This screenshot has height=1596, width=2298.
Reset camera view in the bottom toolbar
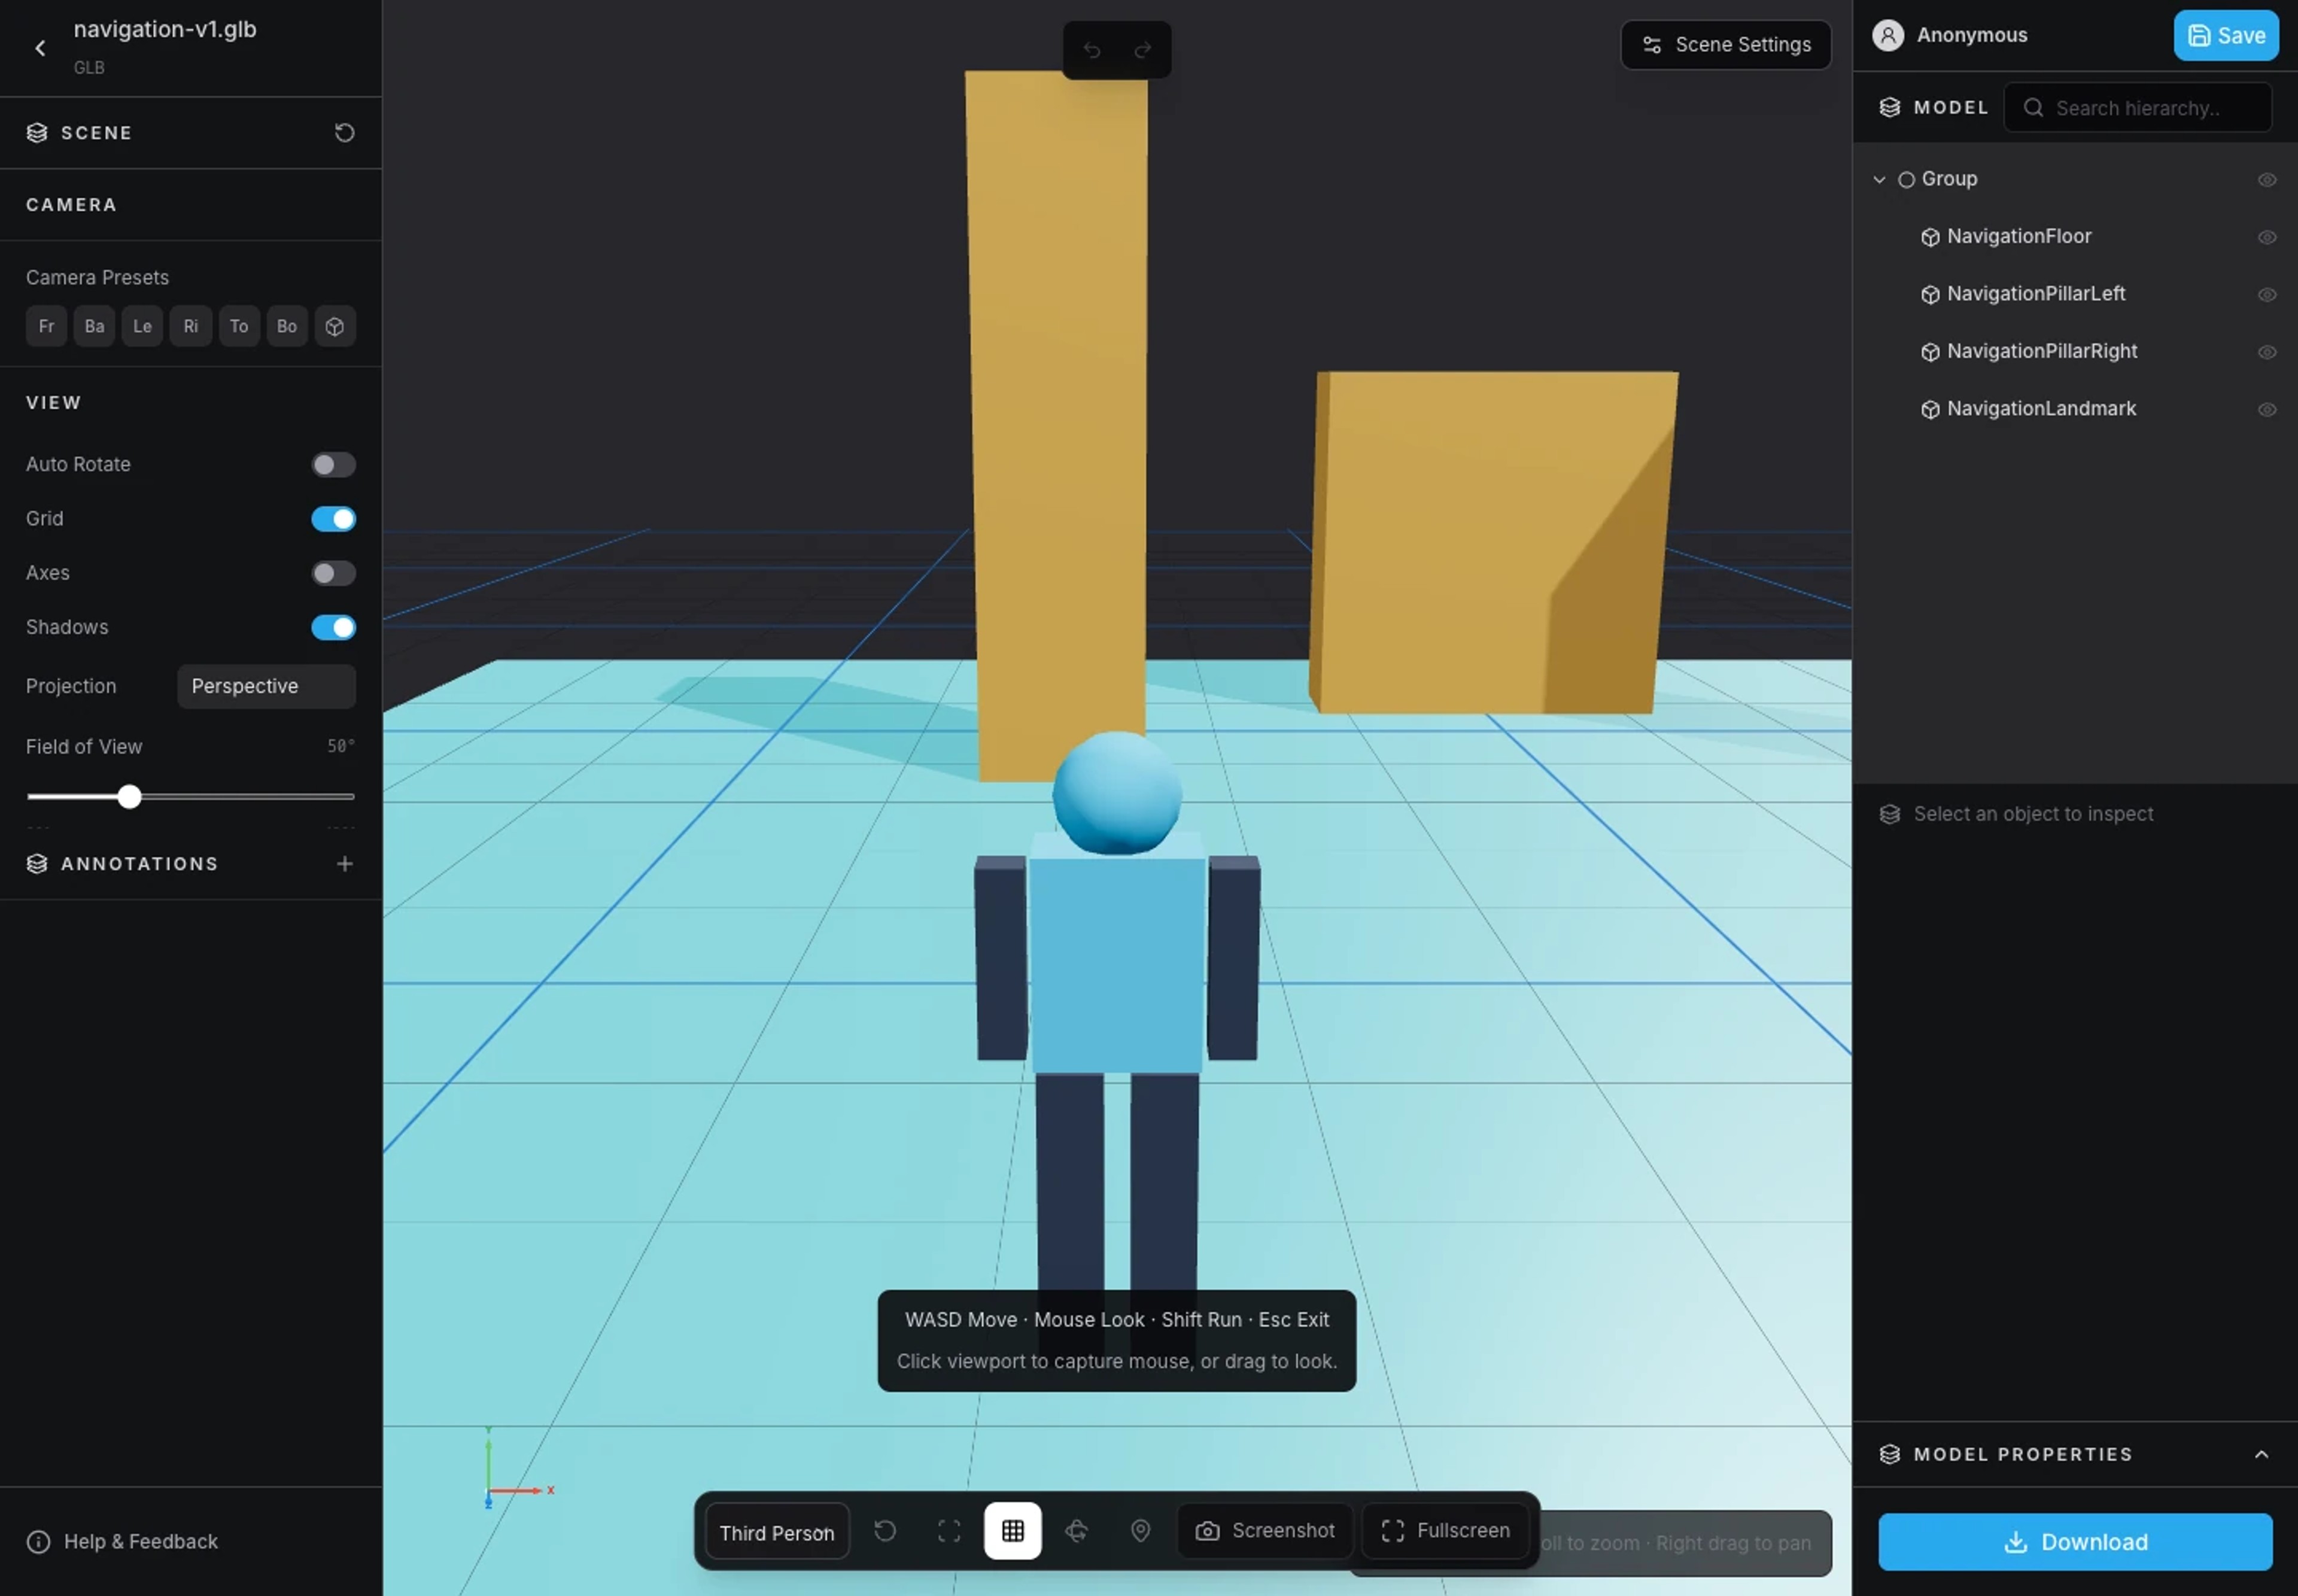pyautogui.click(x=885, y=1530)
